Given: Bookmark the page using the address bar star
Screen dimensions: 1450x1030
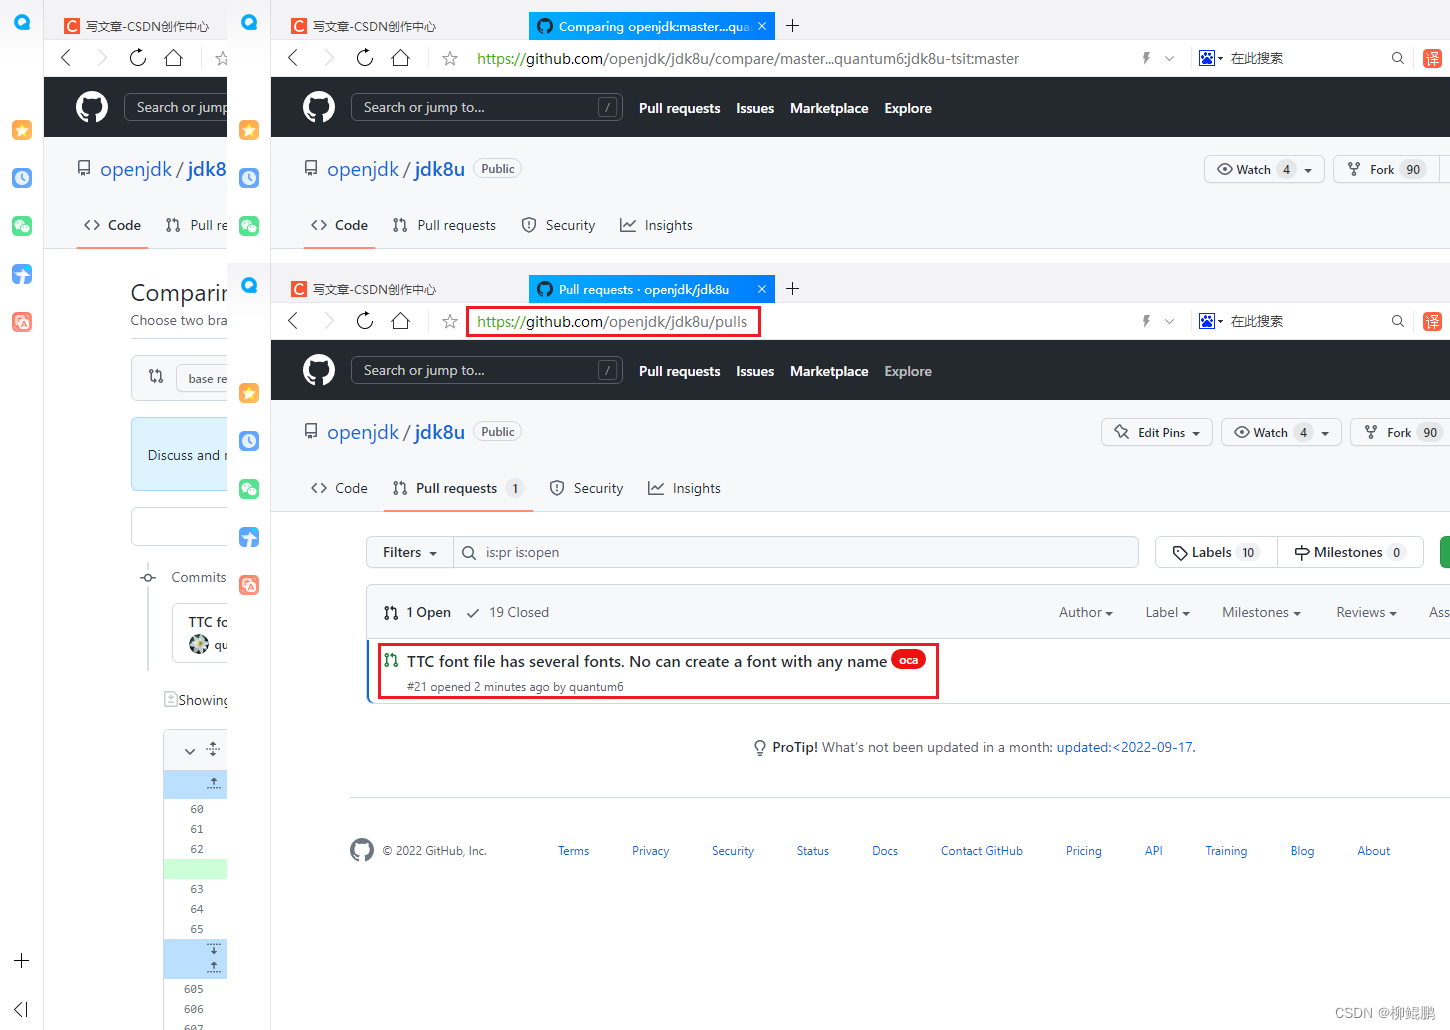Looking at the screenshot, I should (449, 321).
